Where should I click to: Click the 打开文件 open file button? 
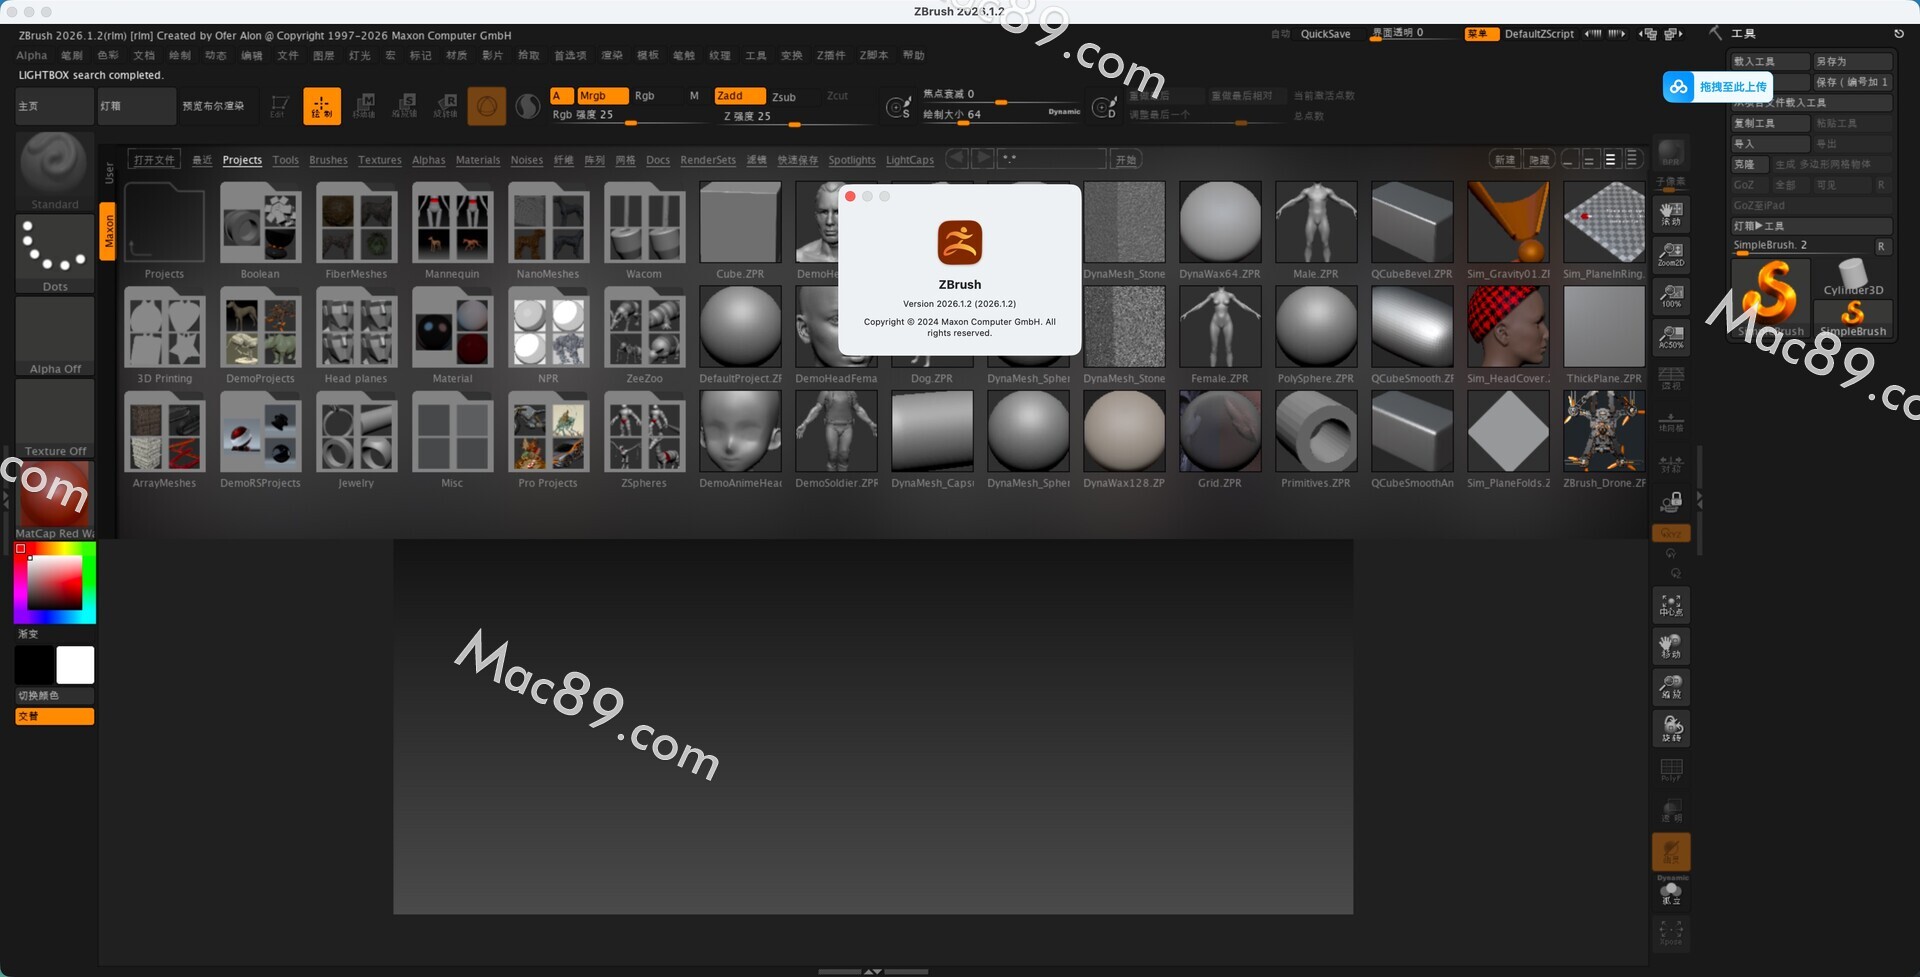[154, 160]
